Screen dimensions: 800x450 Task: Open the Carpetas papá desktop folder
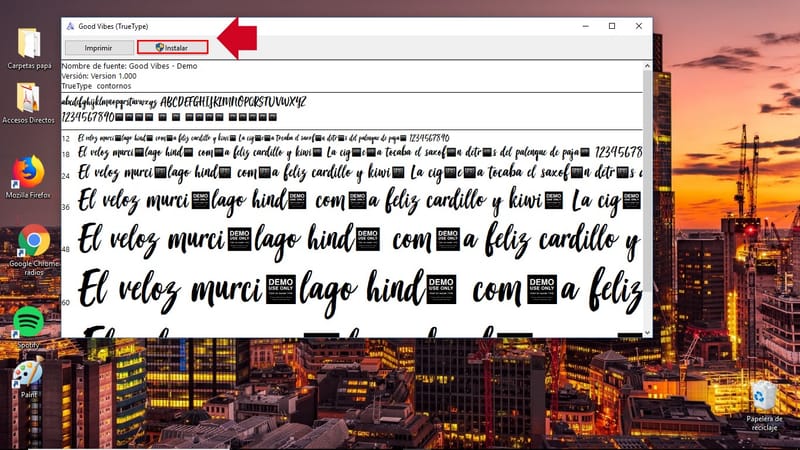coord(29,48)
